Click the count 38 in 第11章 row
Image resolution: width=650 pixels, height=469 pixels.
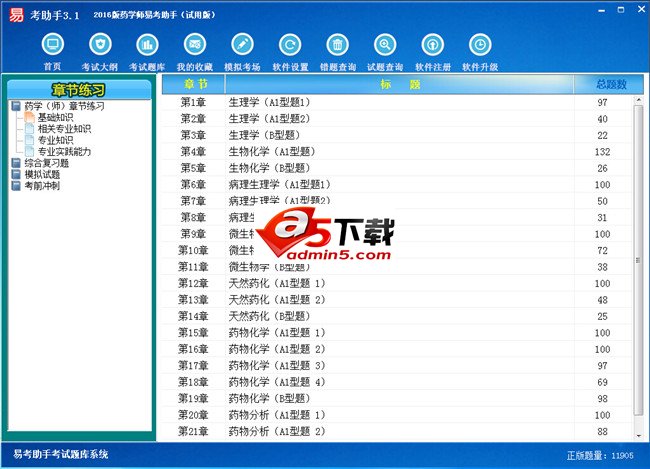(x=602, y=267)
